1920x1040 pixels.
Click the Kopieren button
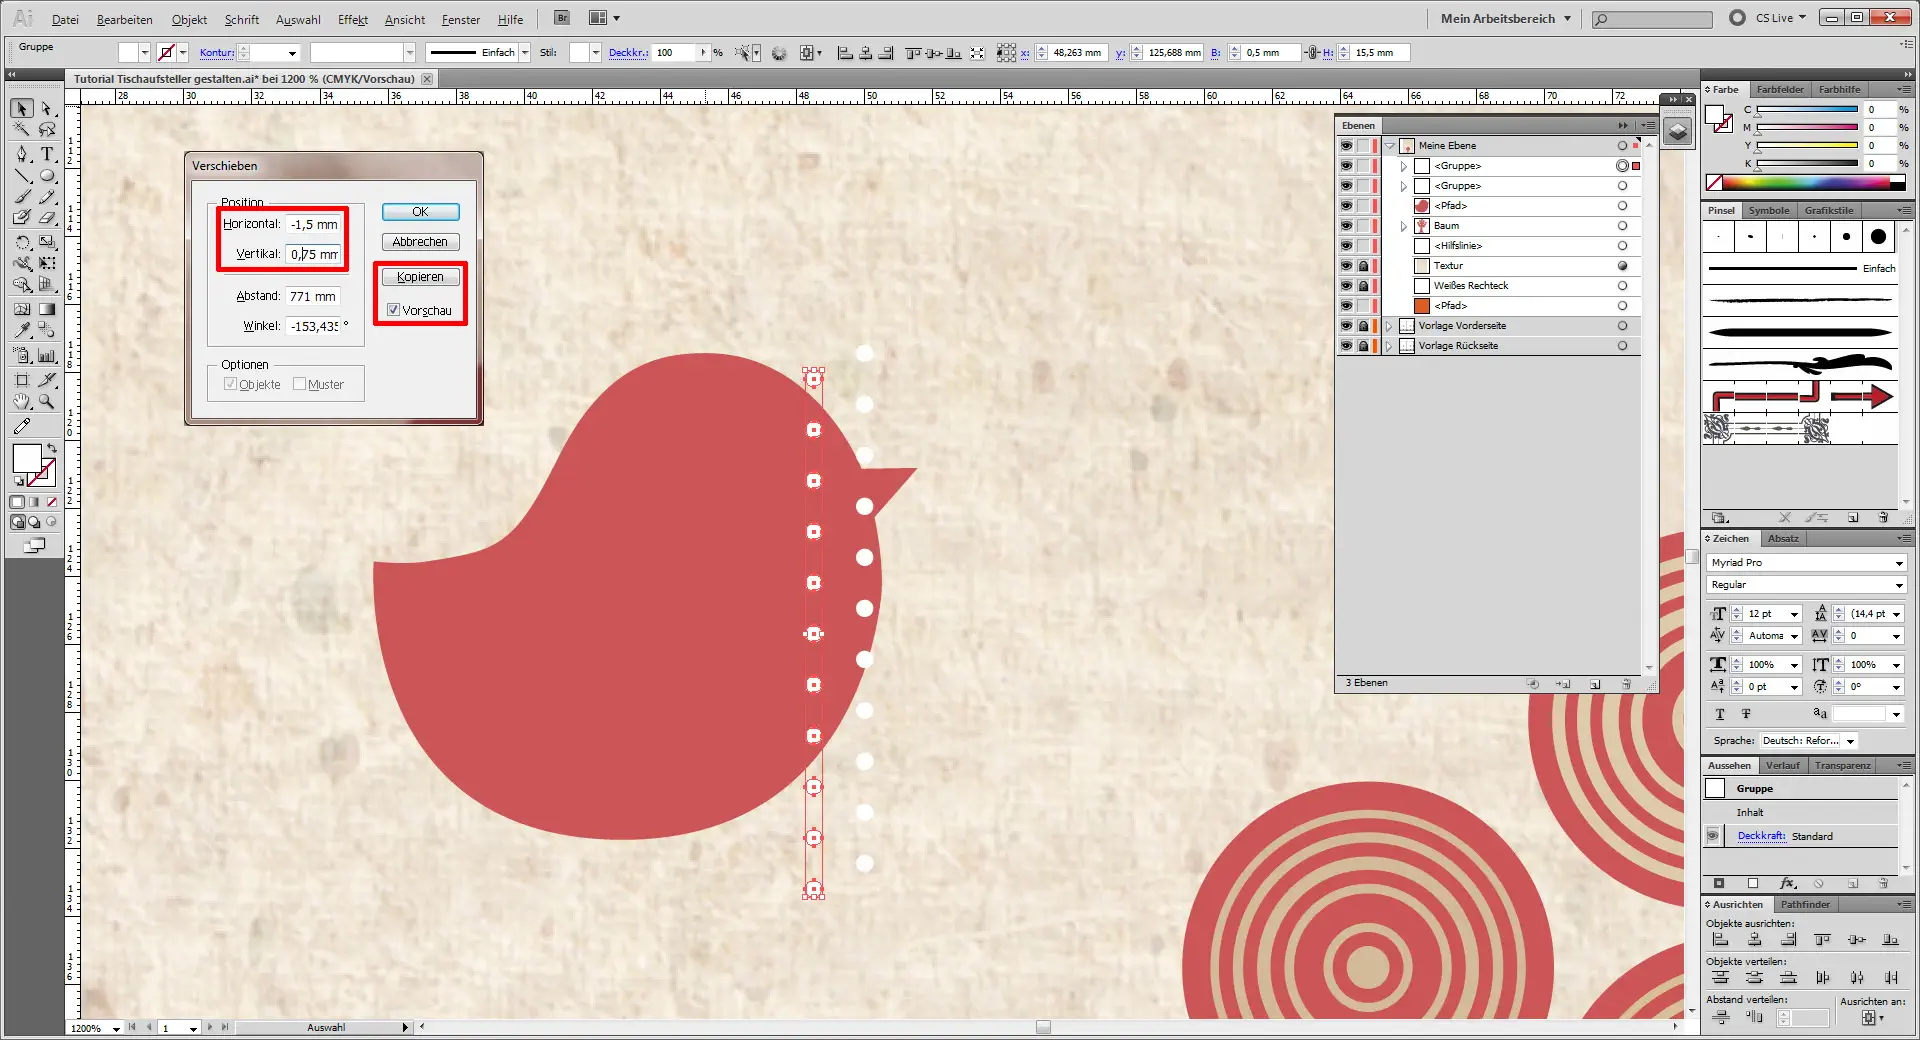420,277
